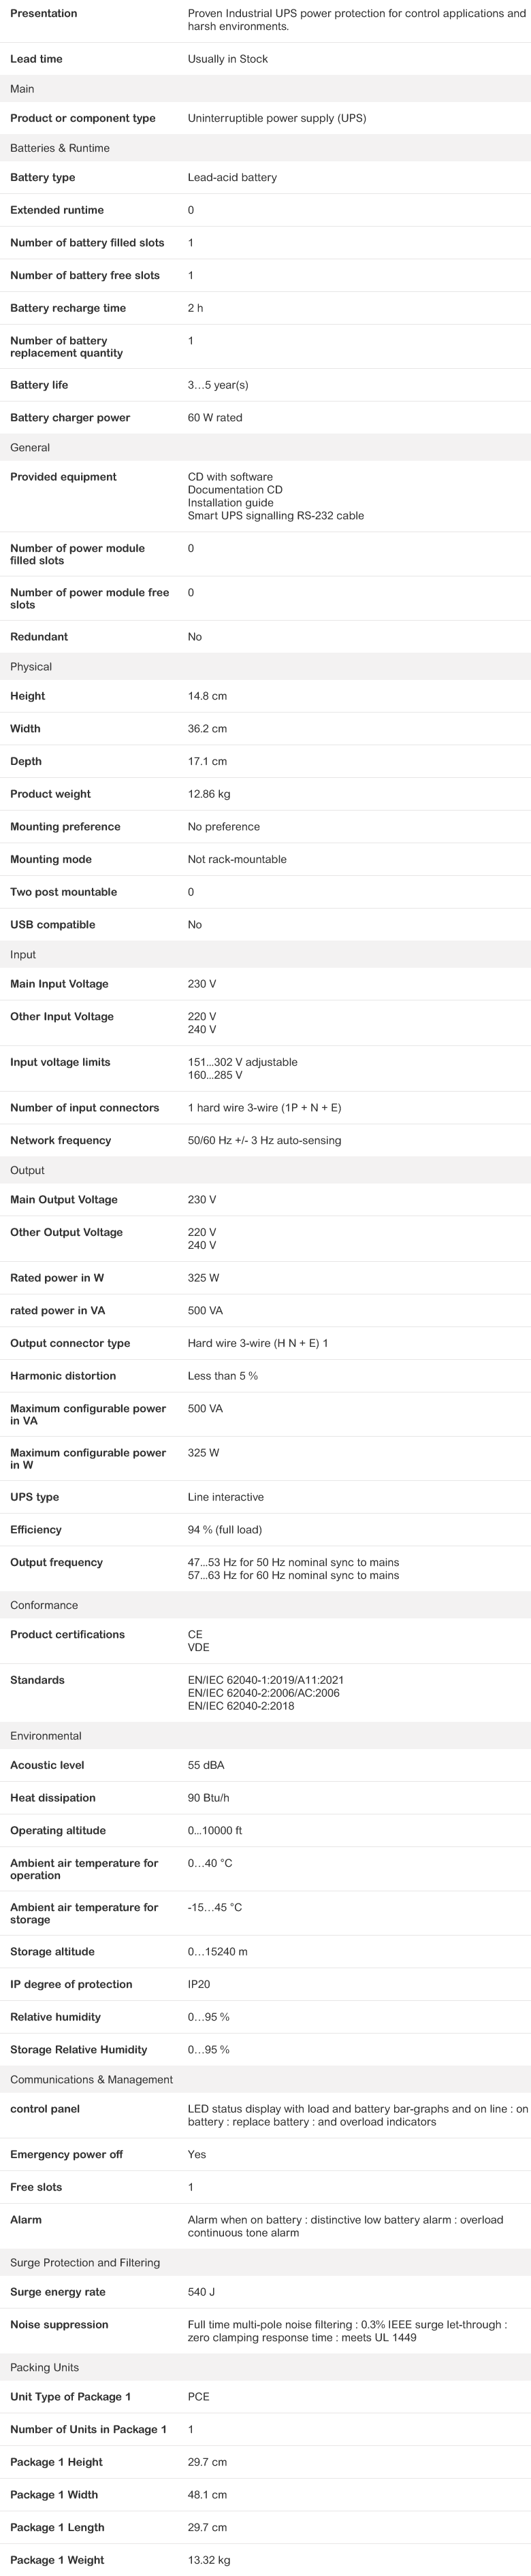Click the 'Line interactive' UPS type value
This screenshot has width=531, height=2576.
[x=226, y=1497]
